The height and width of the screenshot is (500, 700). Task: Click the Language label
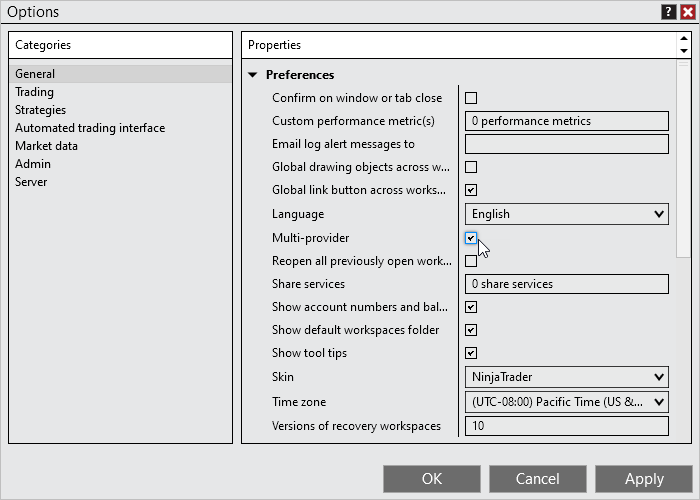pyautogui.click(x=298, y=214)
